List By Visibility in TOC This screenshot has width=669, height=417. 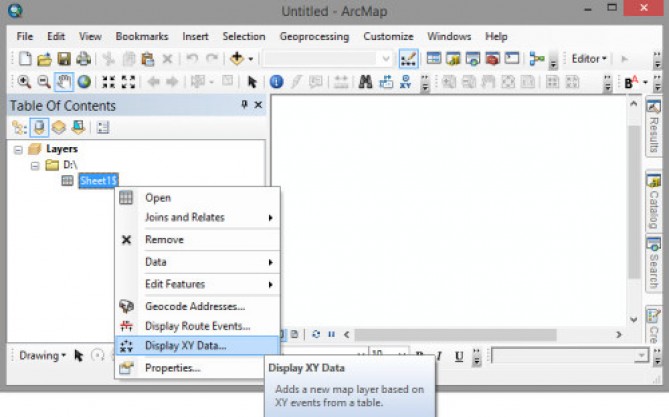point(59,127)
